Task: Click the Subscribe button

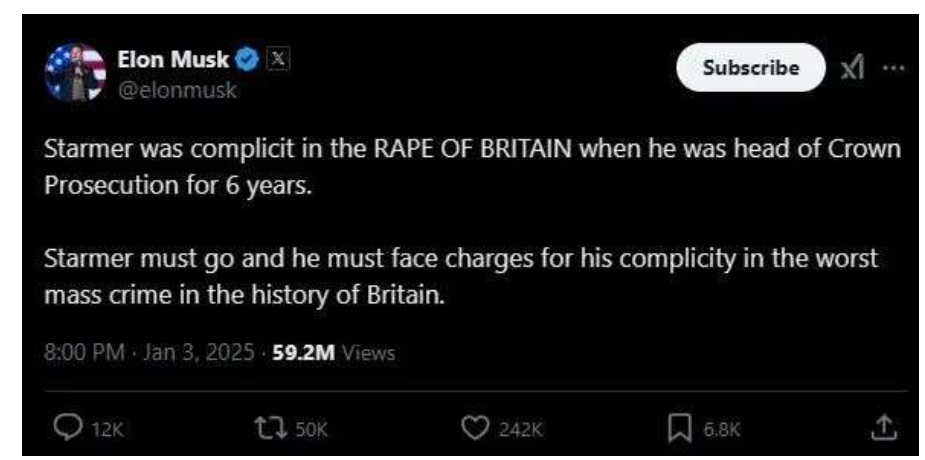Action: pyautogui.click(x=750, y=67)
